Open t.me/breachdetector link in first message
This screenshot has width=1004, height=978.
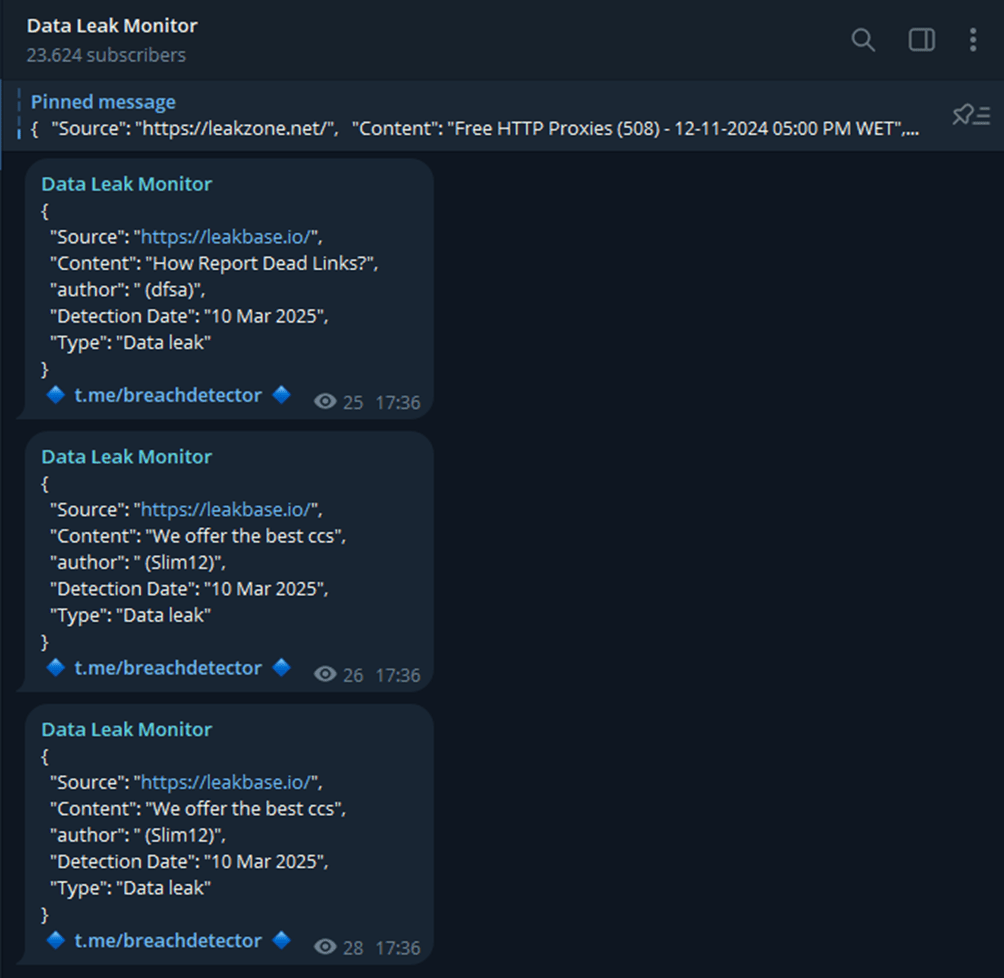pos(168,395)
